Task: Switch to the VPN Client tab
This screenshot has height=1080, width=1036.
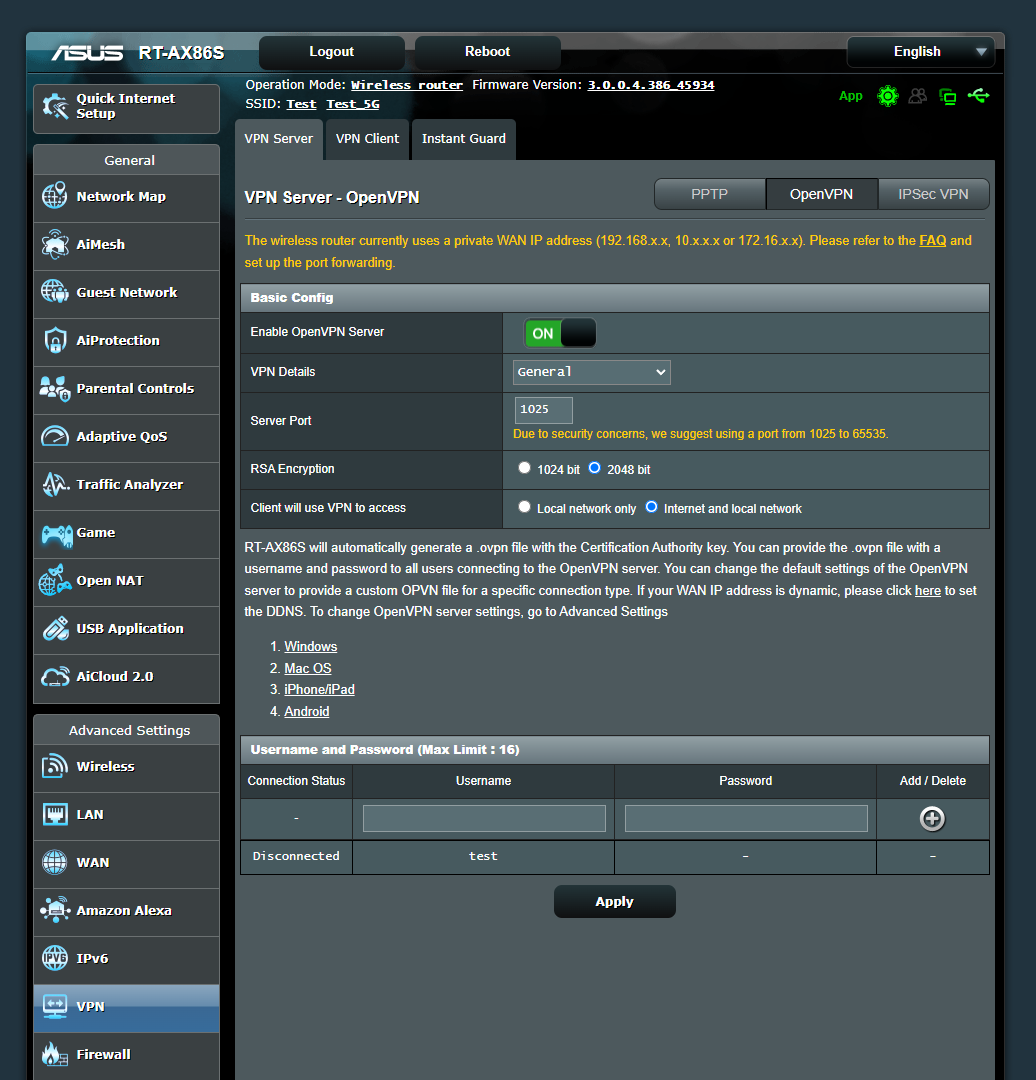Action: click(366, 139)
